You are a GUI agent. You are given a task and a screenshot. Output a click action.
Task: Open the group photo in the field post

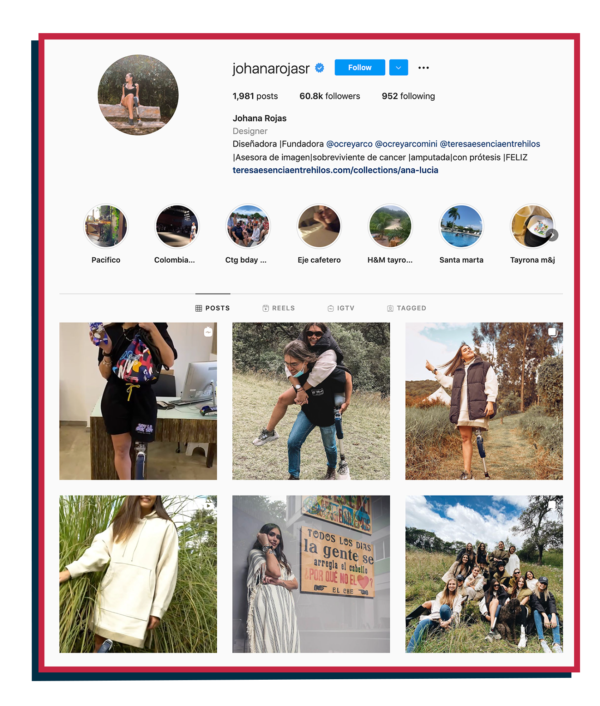pos(484,574)
